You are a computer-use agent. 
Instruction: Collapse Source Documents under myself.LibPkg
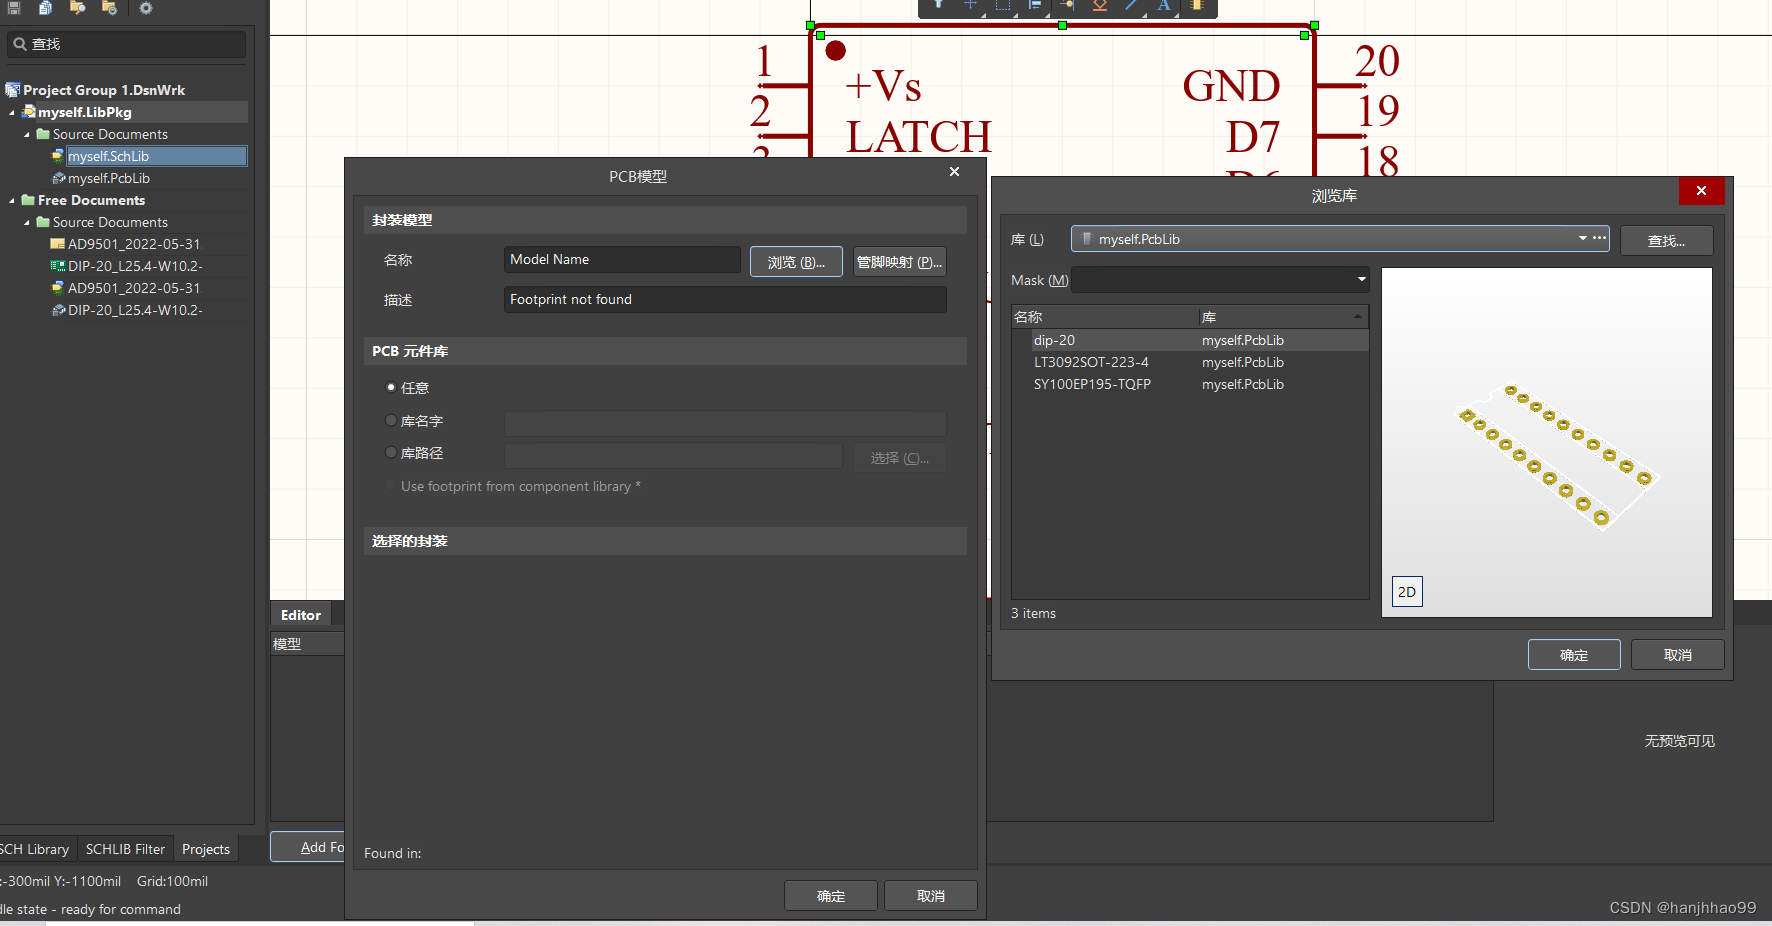[x=27, y=135]
